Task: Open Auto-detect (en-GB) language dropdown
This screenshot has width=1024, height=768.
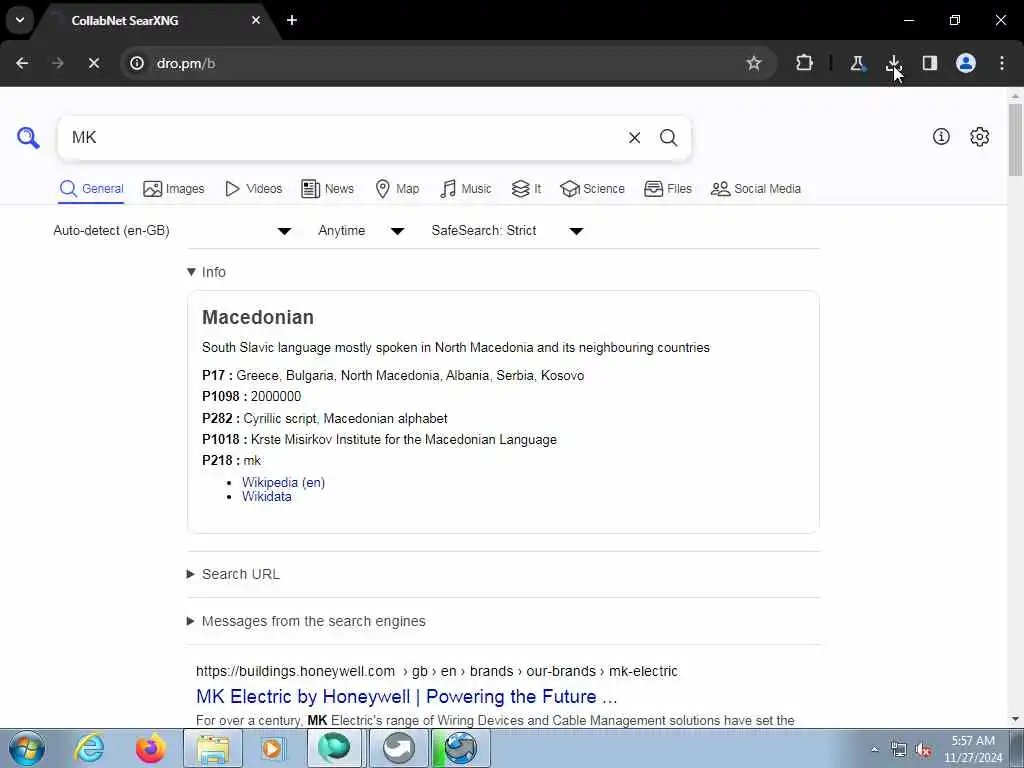Action: click(x=172, y=231)
